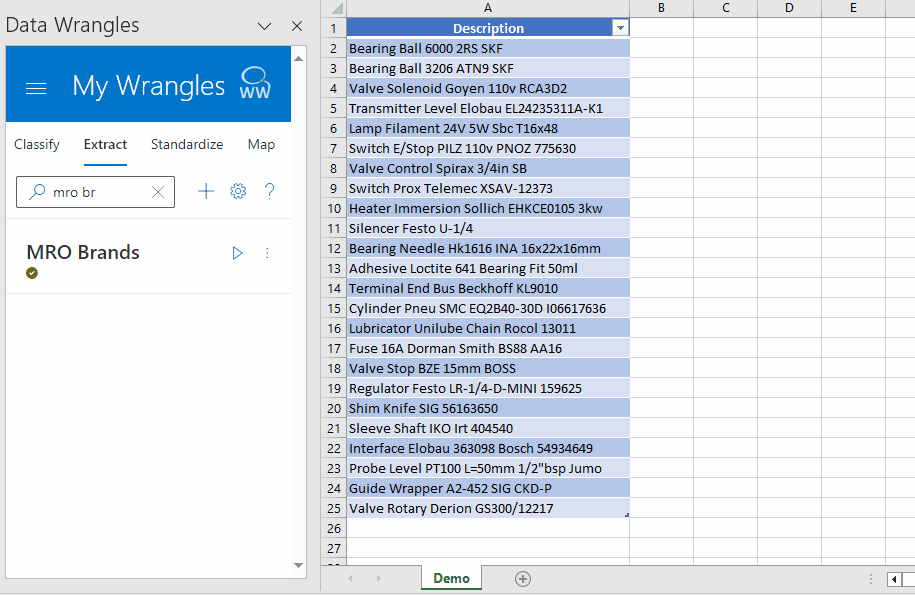Run the MRO Brands wrangle
This screenshot has width=915, height=595.
click(237, 253)
